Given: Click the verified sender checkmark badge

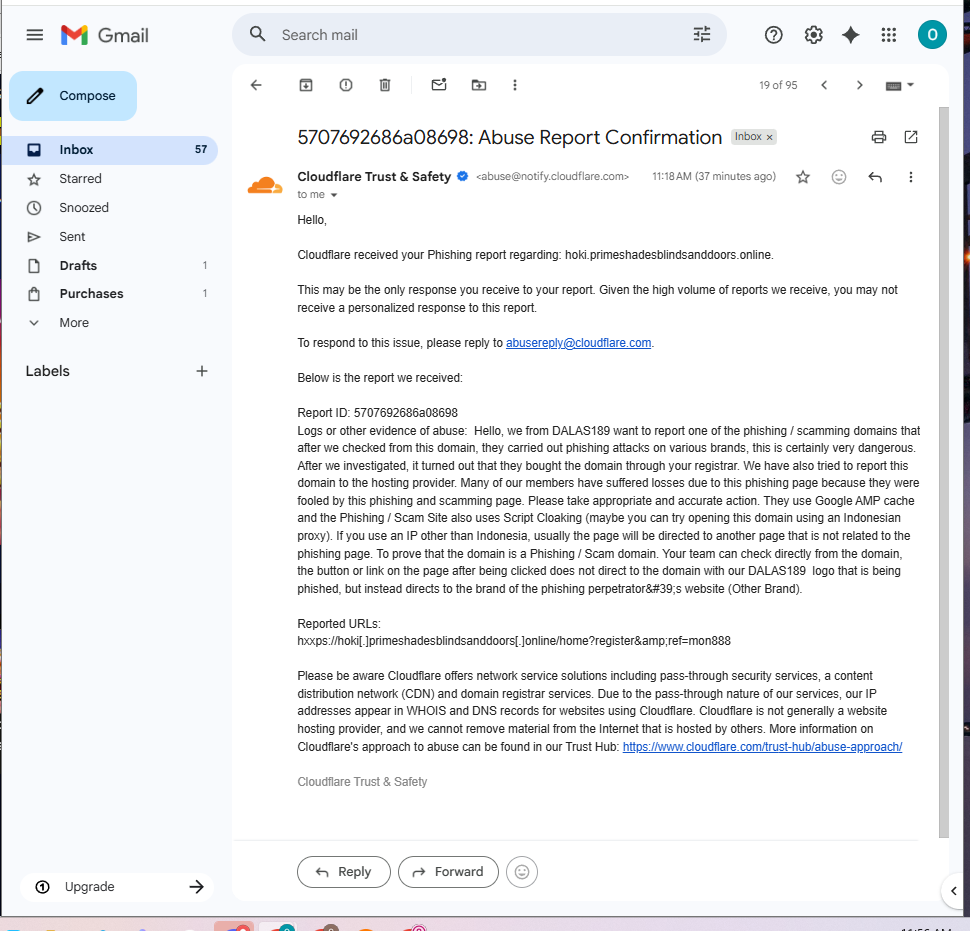Looking at the screenshot, I should pos(462,176).
